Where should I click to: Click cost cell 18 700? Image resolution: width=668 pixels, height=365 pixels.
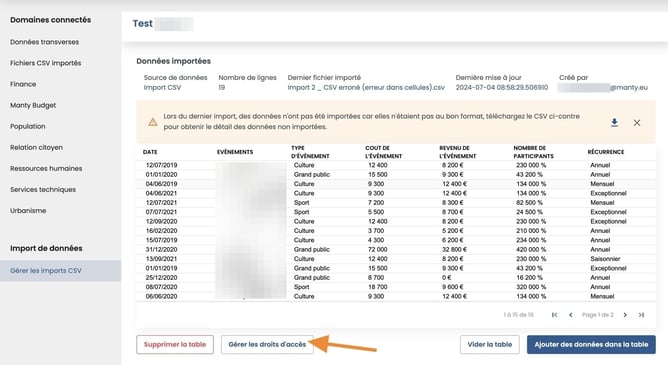click(x=377, y=287)
